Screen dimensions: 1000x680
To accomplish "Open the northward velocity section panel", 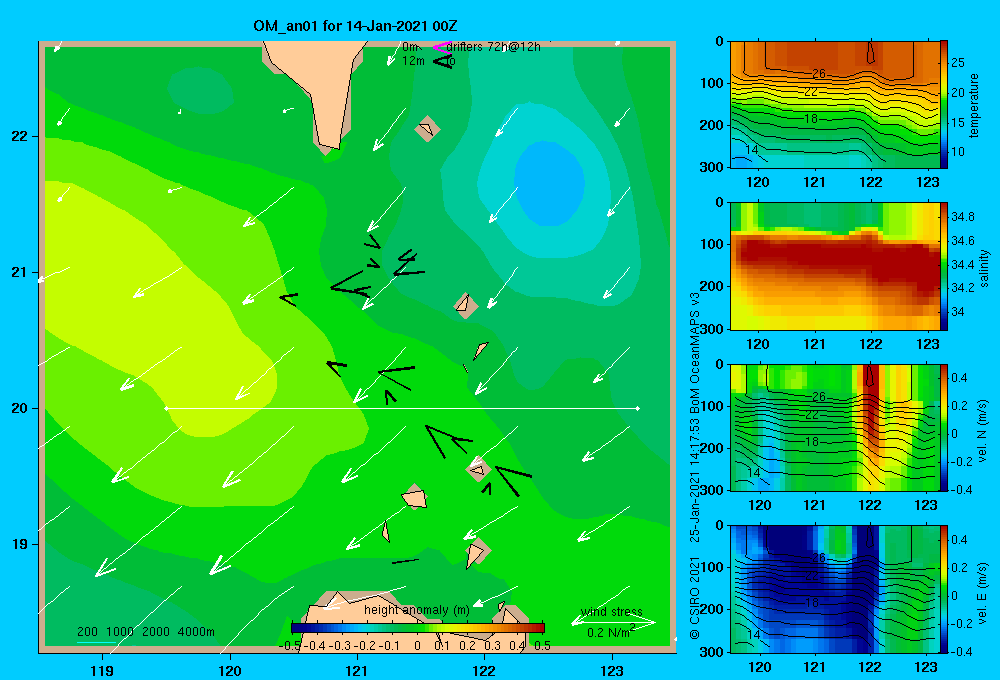I will [x=834, y=427].
